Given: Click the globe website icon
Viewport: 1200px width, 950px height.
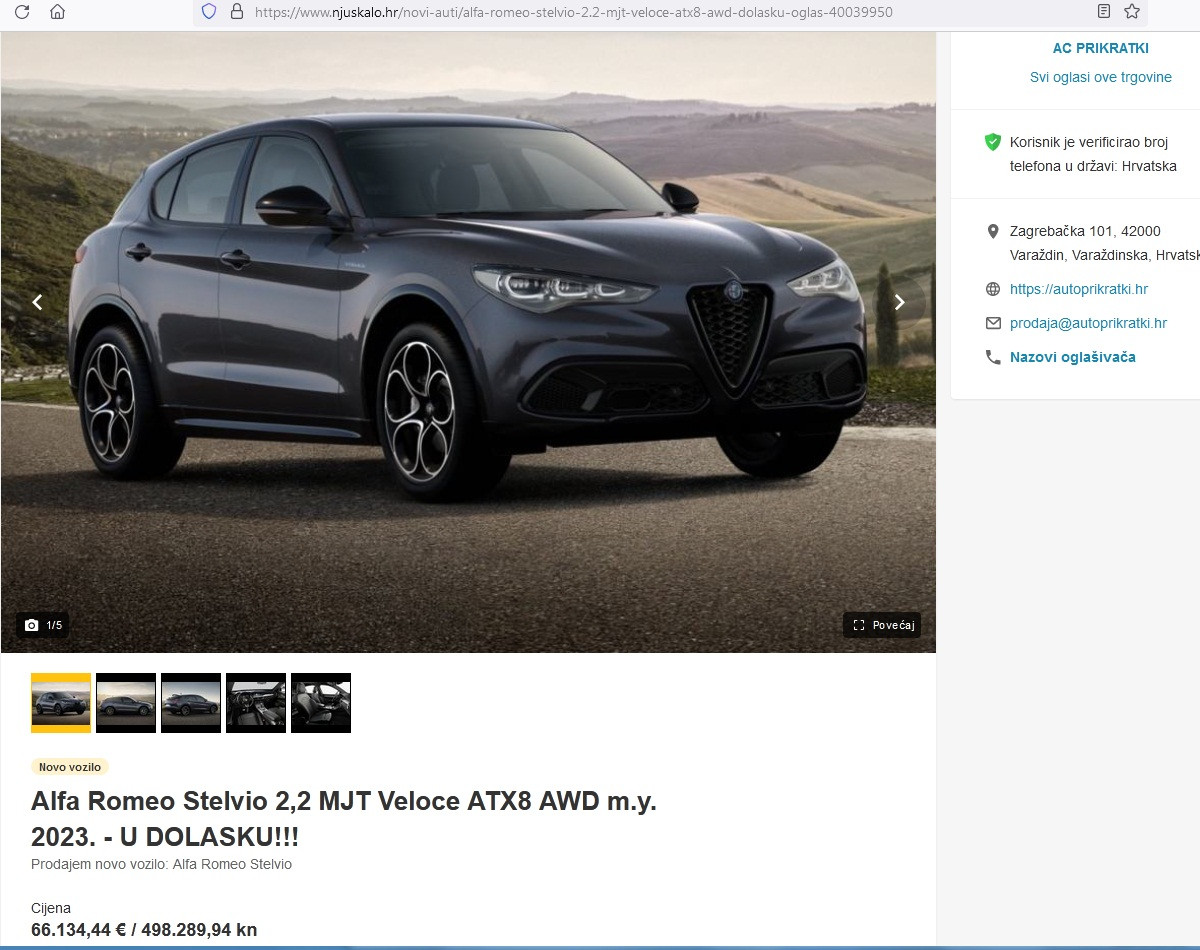Looking at the screenshot, I should (993, 289).
